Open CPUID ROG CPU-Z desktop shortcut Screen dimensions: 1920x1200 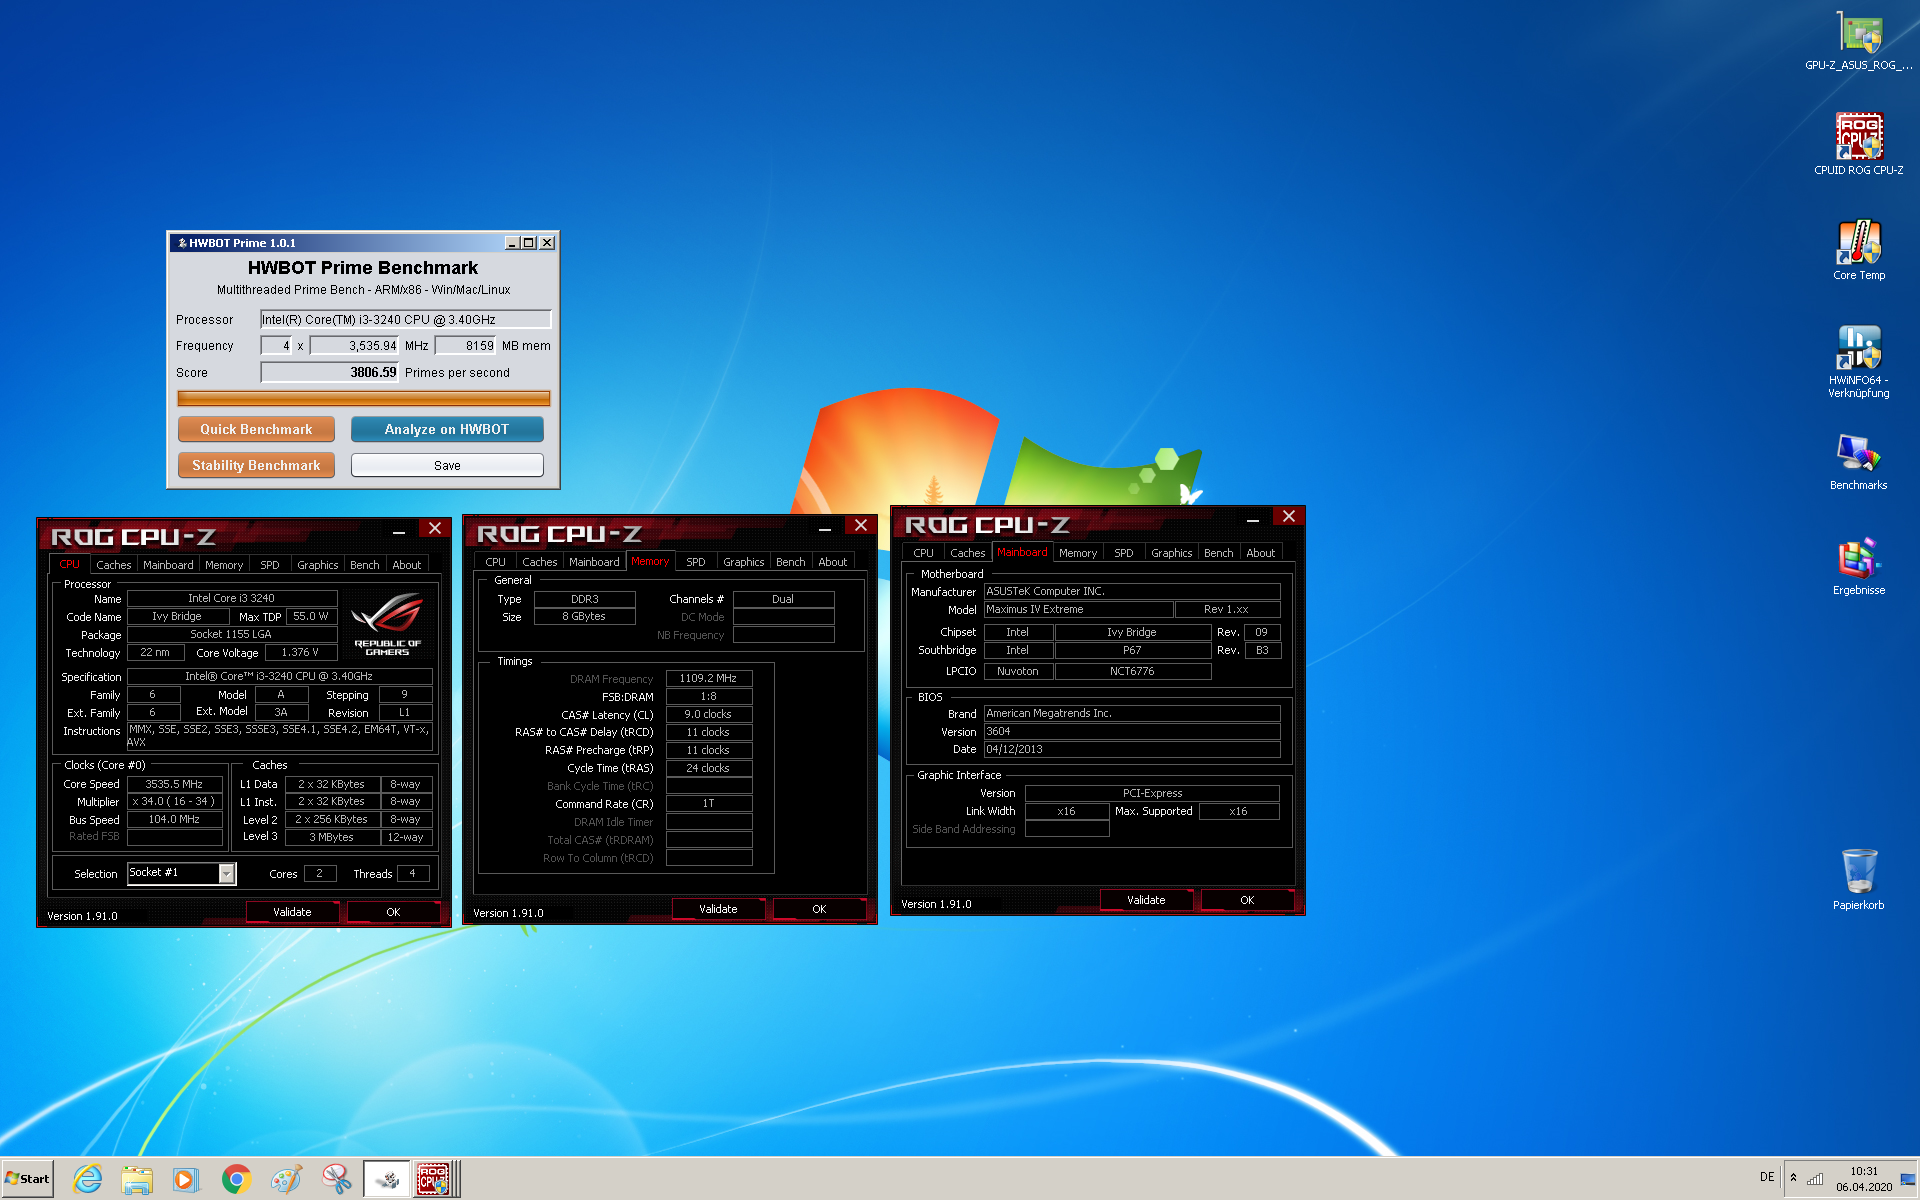click(1858, 144)
